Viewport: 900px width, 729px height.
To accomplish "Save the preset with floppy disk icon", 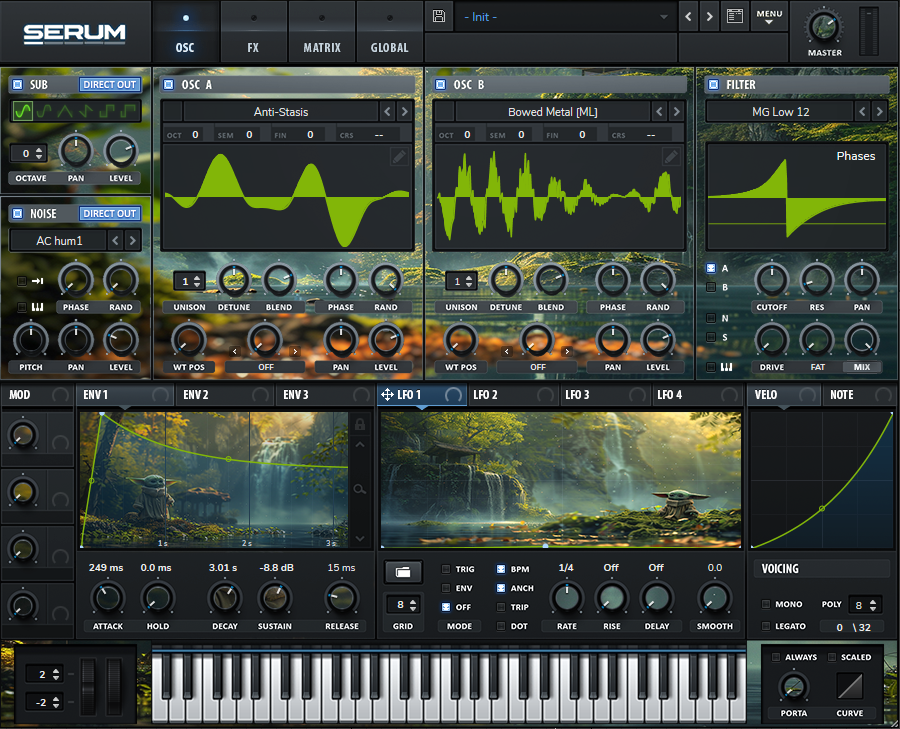I will click(x=439, y=16).
